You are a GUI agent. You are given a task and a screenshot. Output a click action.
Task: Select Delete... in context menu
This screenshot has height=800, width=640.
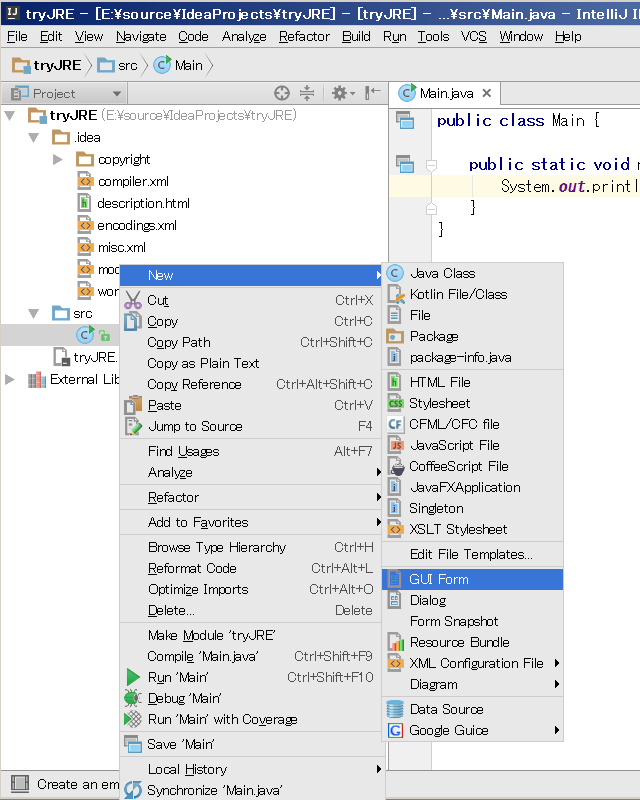click(x=252, y=610)
